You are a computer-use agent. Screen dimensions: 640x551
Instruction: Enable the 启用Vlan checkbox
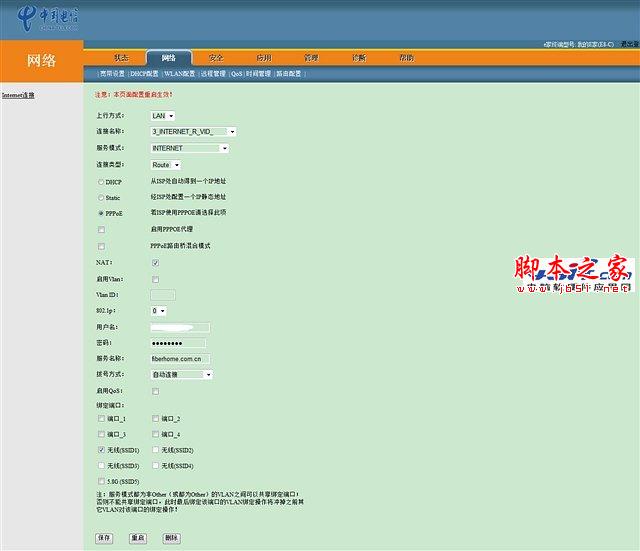pyautogui.click(x=156, y=280)
